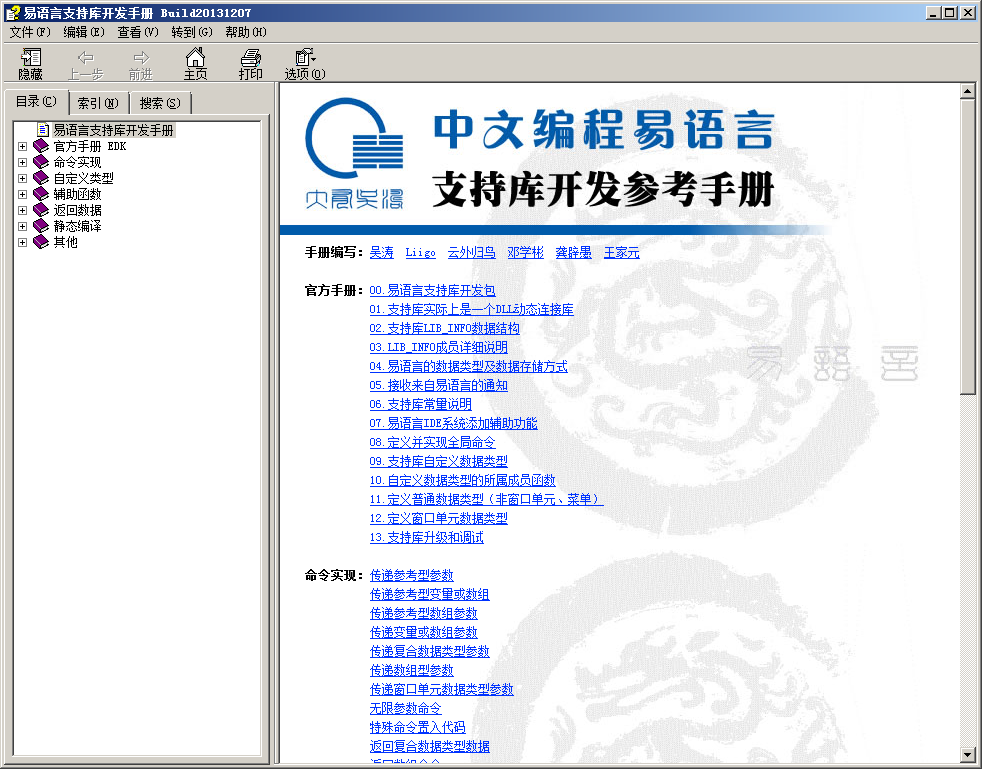This screenshot has height=769, width=982.
Task: Open link 04.易语言的数据类型及数据存储方式
Action: coord(468,366)
